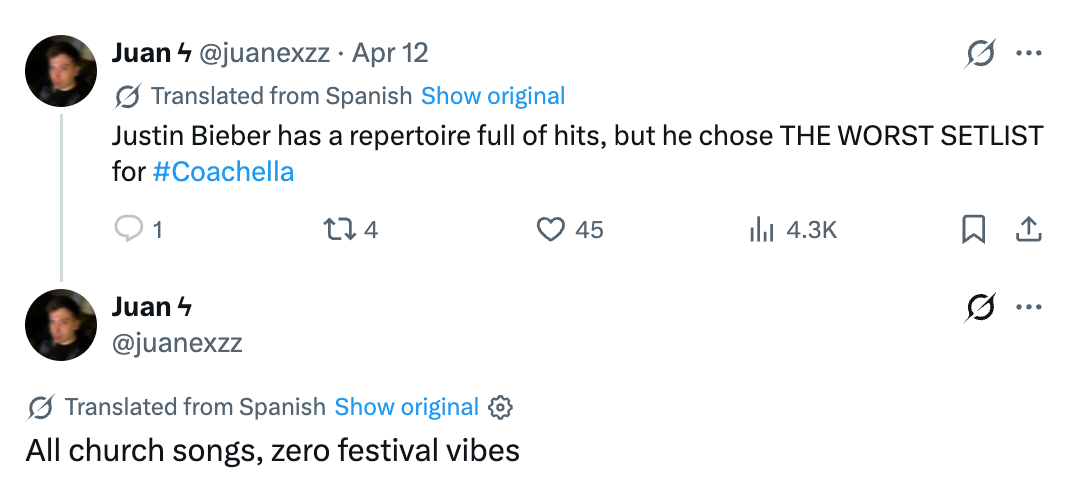The image size is (1074, 502).
Task: Open the #Coachella hashtag
Action: (224, 172)
